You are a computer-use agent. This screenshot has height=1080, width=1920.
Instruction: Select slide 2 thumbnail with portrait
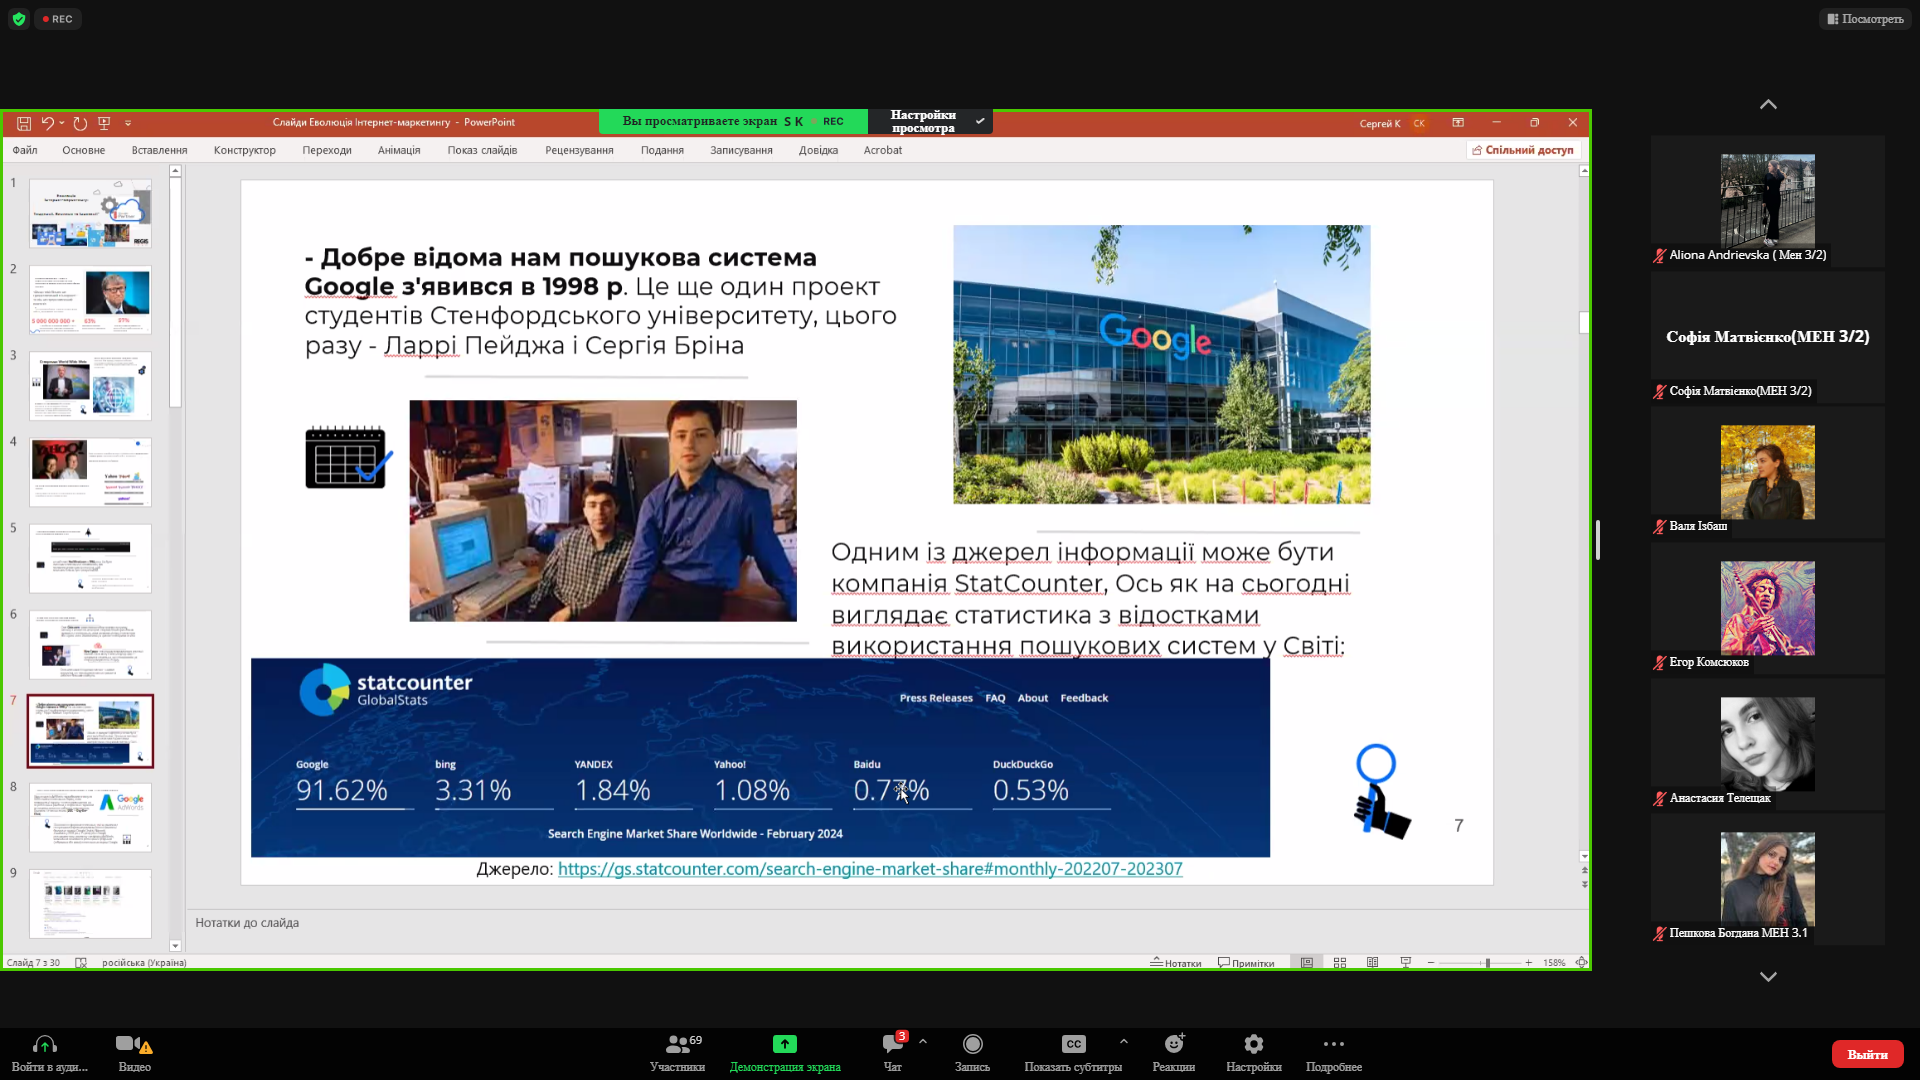pyautogui.click(x=90, y=300)
